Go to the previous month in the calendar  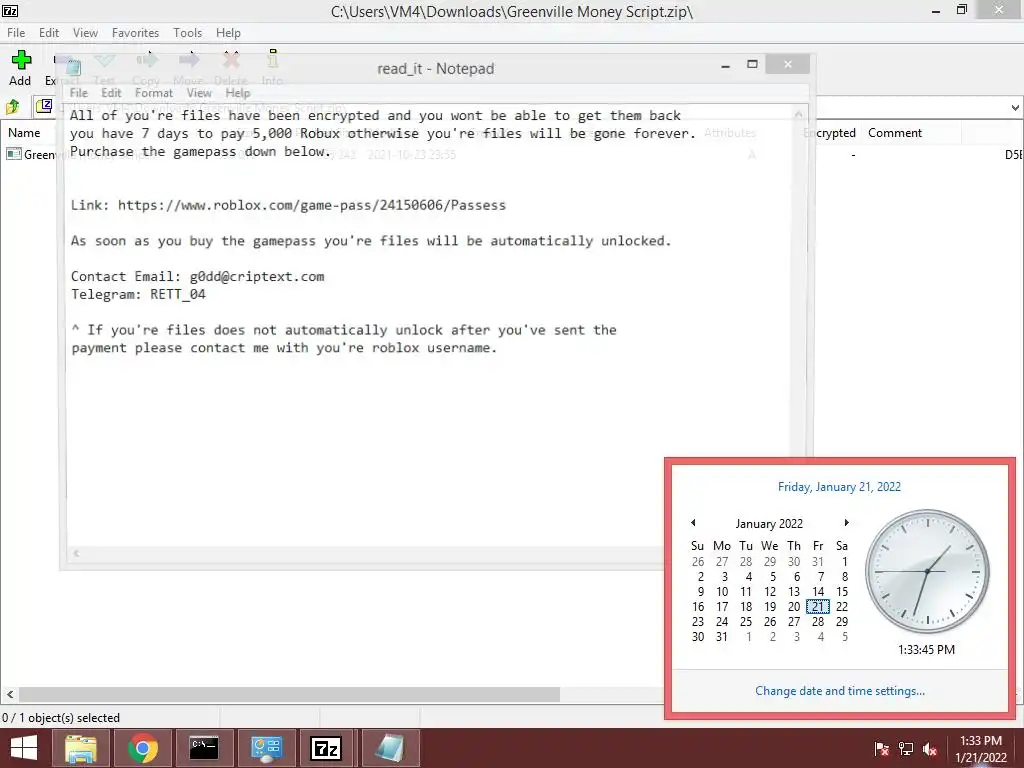[x=693, y=522]
